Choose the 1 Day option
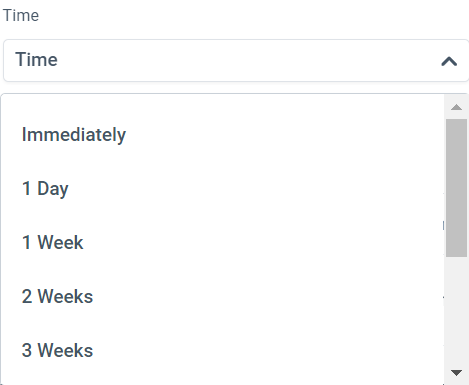 [222, 189]
